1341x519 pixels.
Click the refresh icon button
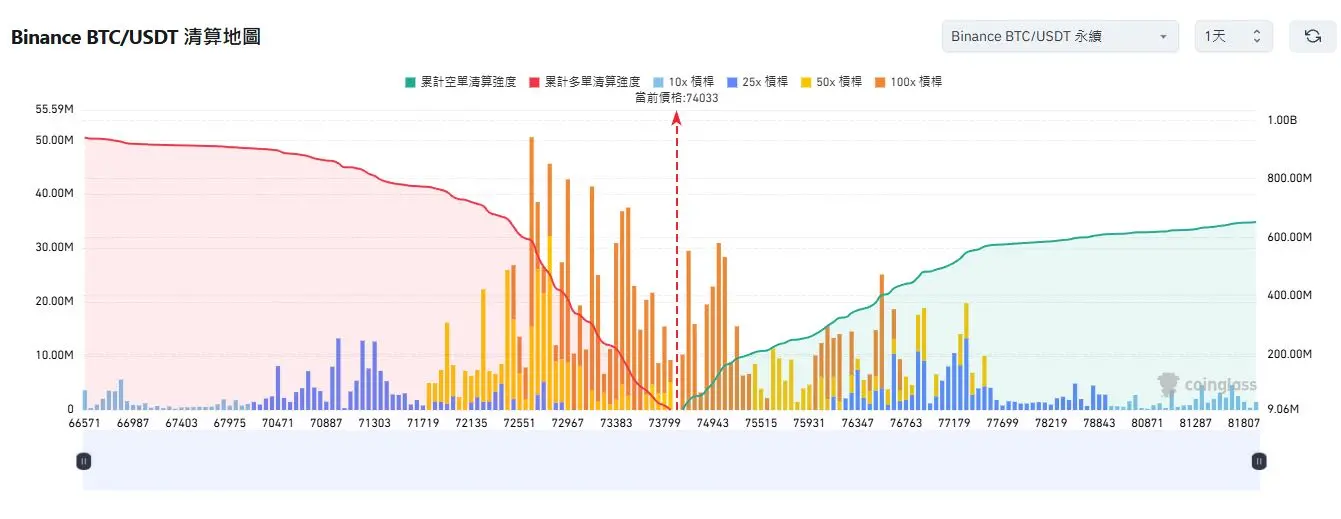pos(1313,36)
